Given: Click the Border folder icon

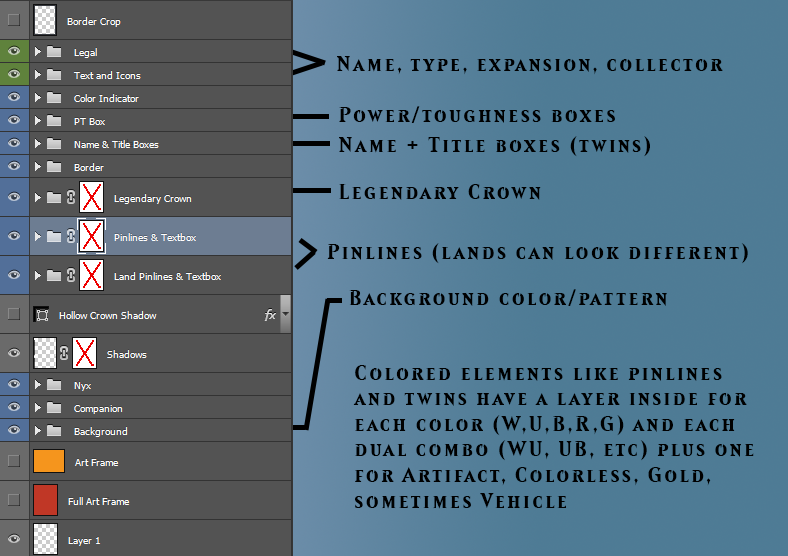Looking at the screenshot, I should pos(54,167).
